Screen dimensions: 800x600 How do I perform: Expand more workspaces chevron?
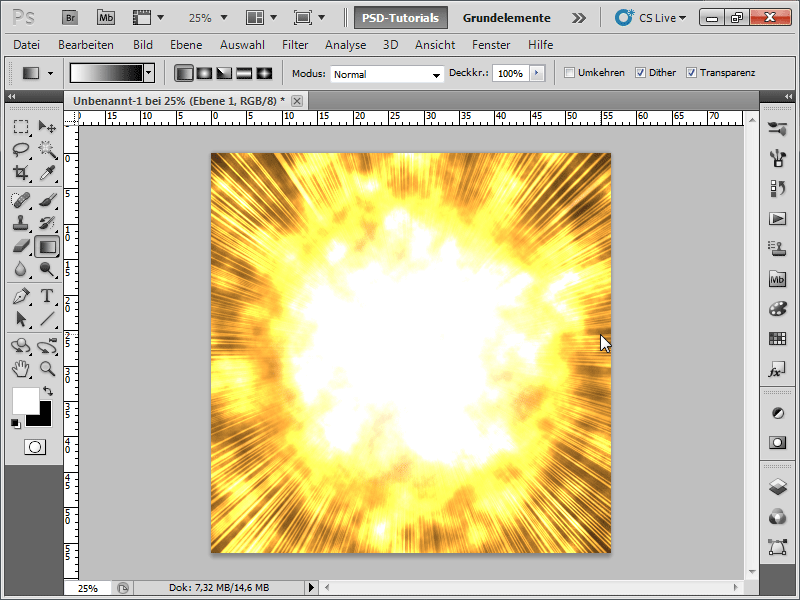pos(579,18)
